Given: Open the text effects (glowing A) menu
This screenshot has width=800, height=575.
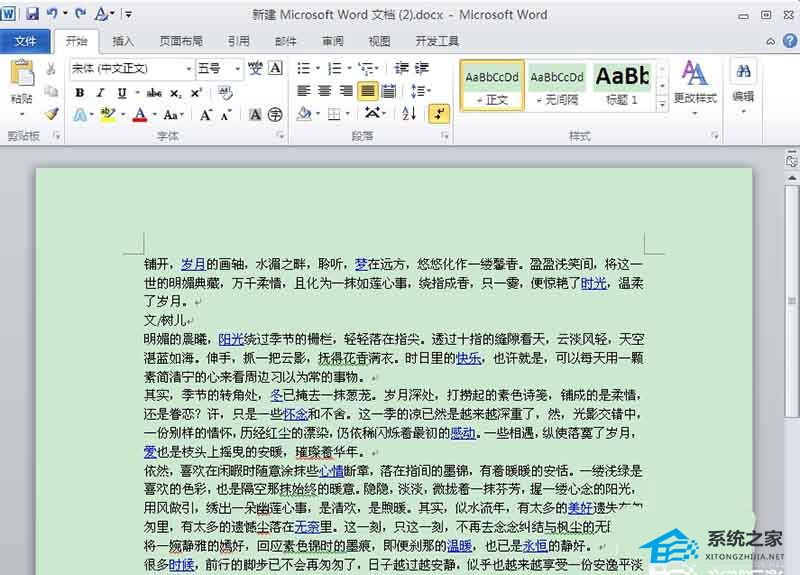Looking at the screenshot, I should coord(80,115).
